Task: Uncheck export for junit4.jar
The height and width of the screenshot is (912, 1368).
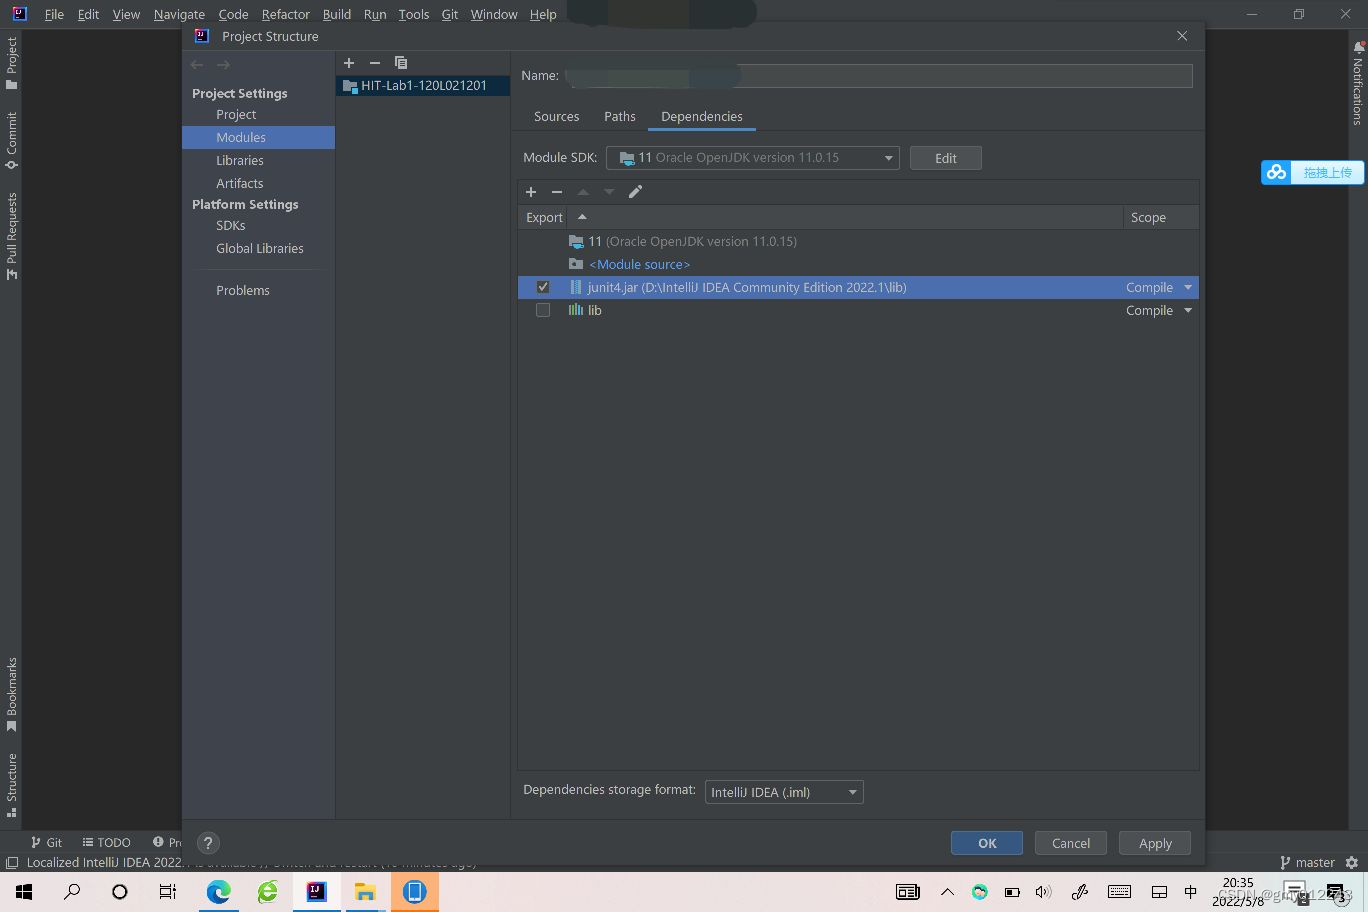Action: click(x=543, y=287)
